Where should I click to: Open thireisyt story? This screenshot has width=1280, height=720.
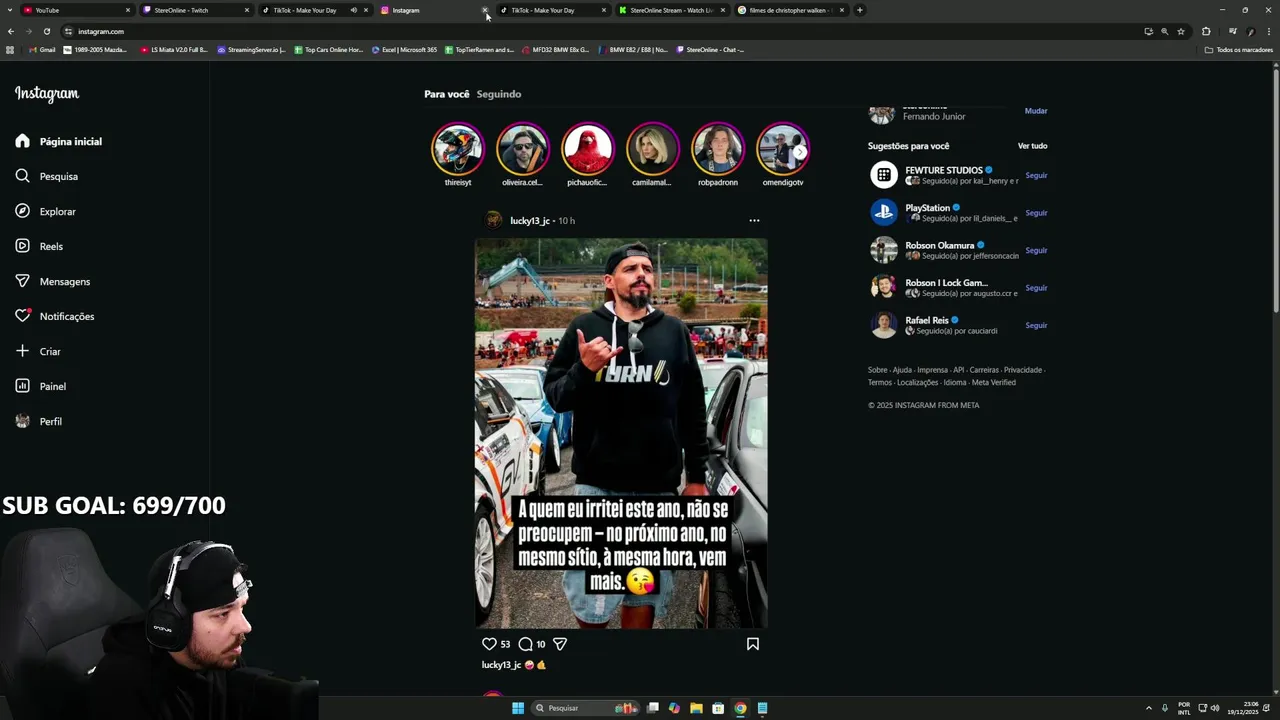(458, 148)
